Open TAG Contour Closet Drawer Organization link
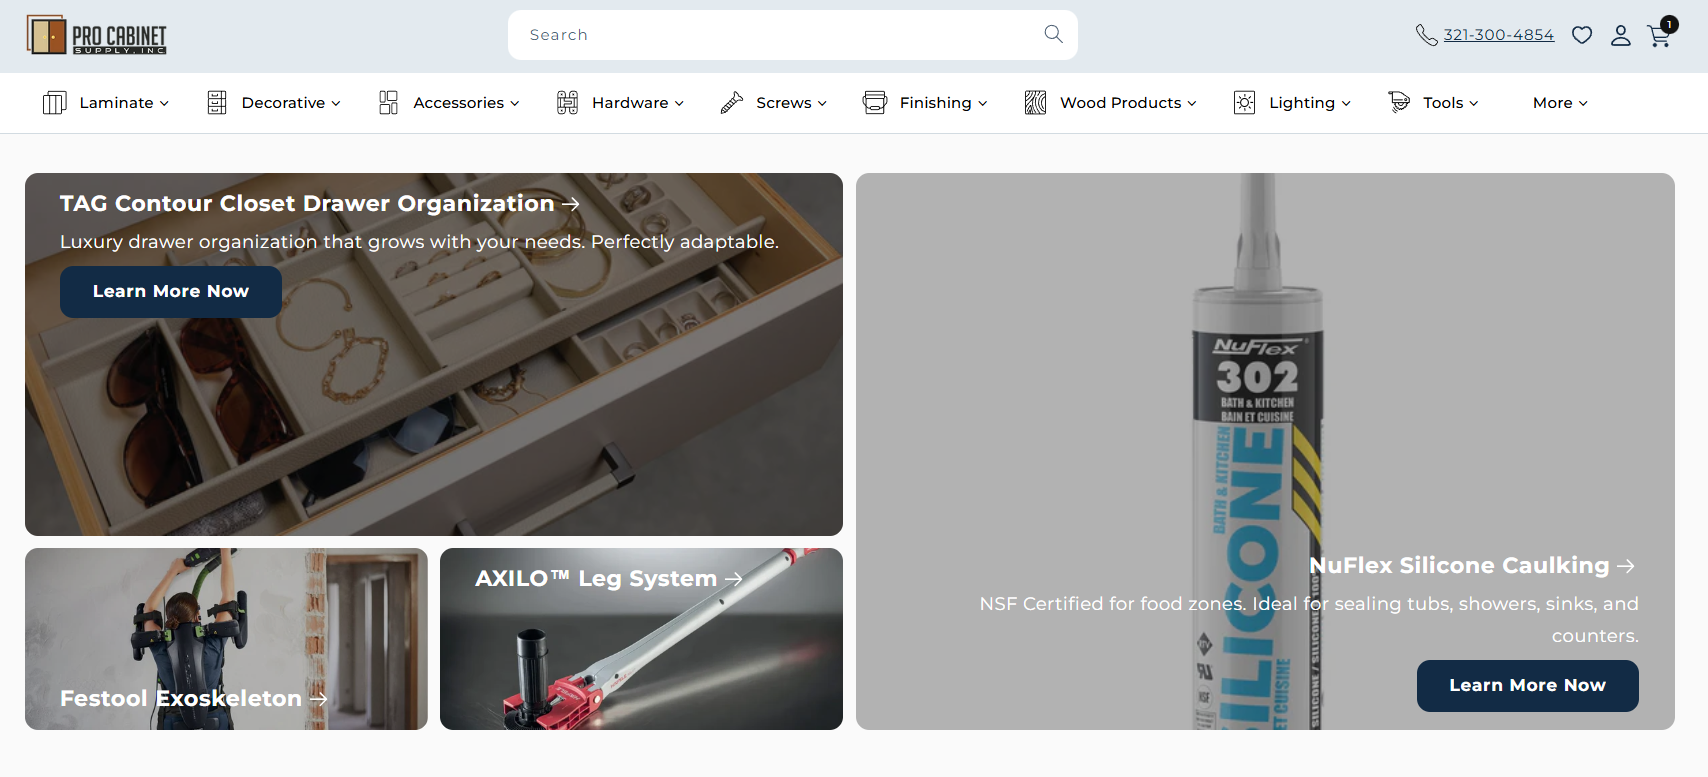This screenshot has width=1708, height=777. (319, 204)
